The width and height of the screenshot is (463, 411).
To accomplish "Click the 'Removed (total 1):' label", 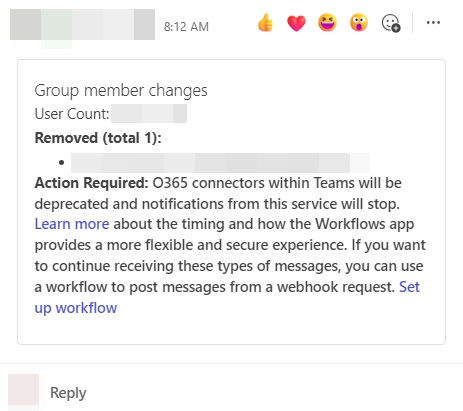I will pyautogui.click(x=98, y=138).
